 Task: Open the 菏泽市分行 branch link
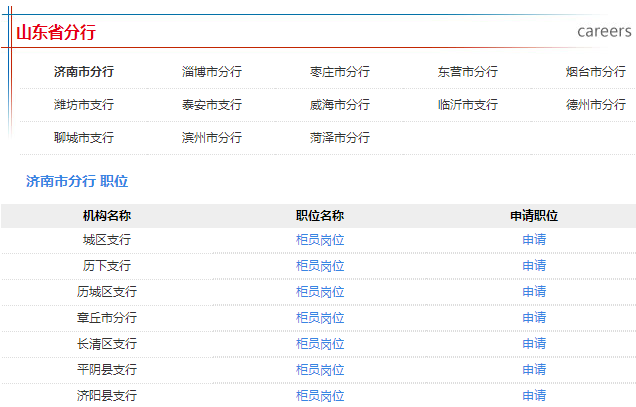pyautogui.click(x=340, y=138)
